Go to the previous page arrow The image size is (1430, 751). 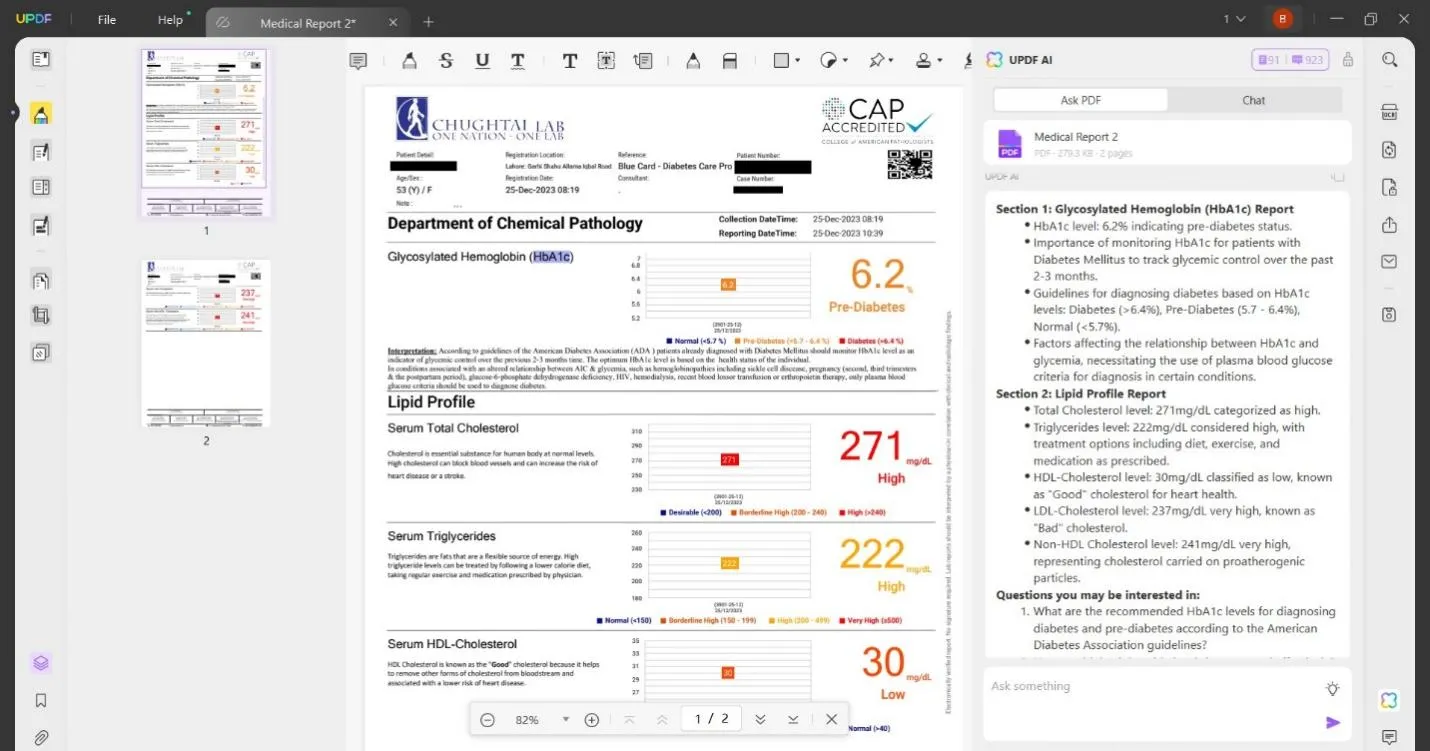pos(662,720)
